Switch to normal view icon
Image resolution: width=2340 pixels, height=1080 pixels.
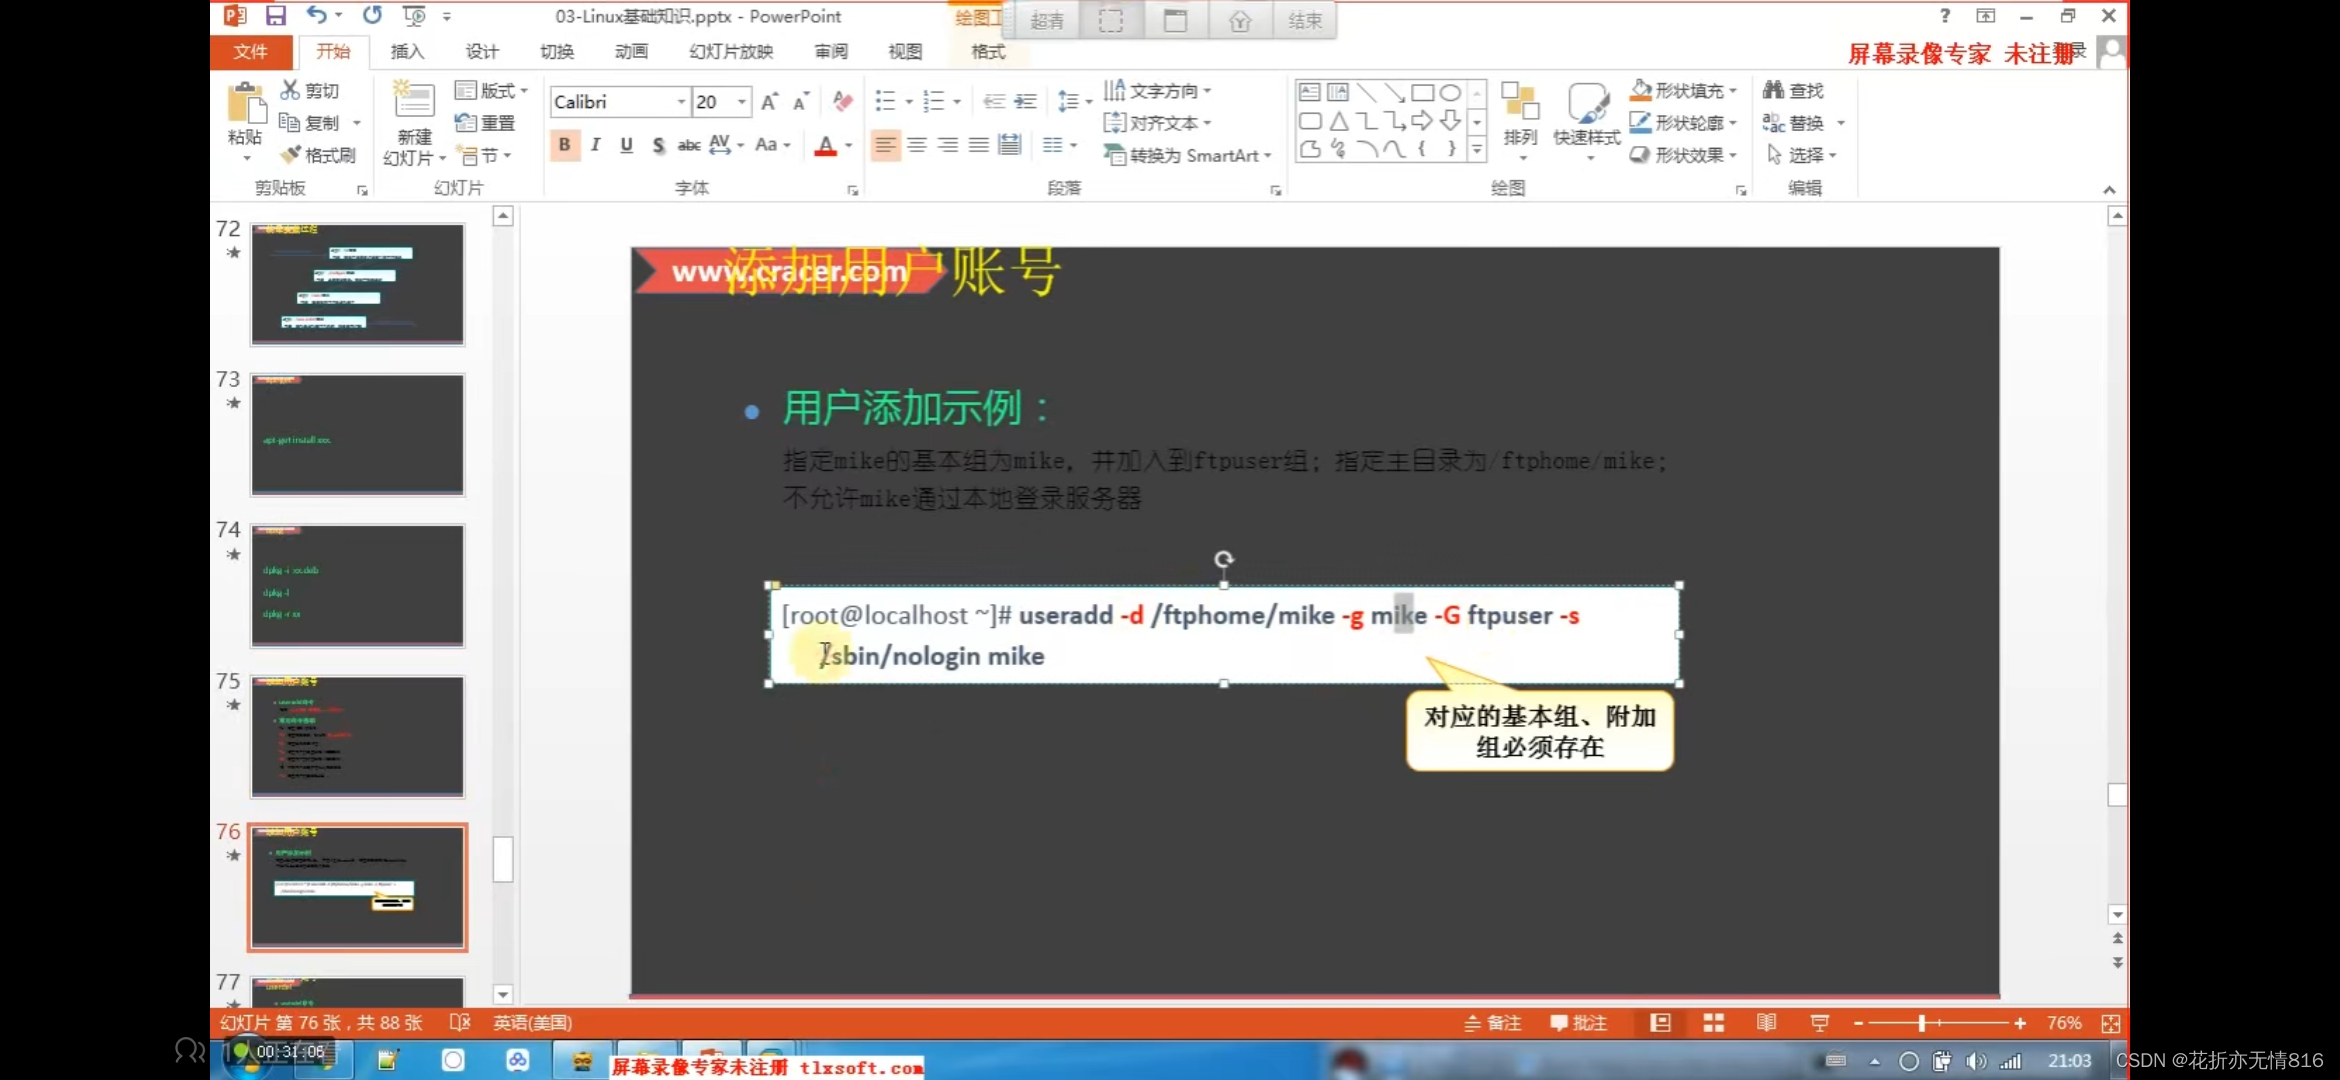coord(1661,1022)
